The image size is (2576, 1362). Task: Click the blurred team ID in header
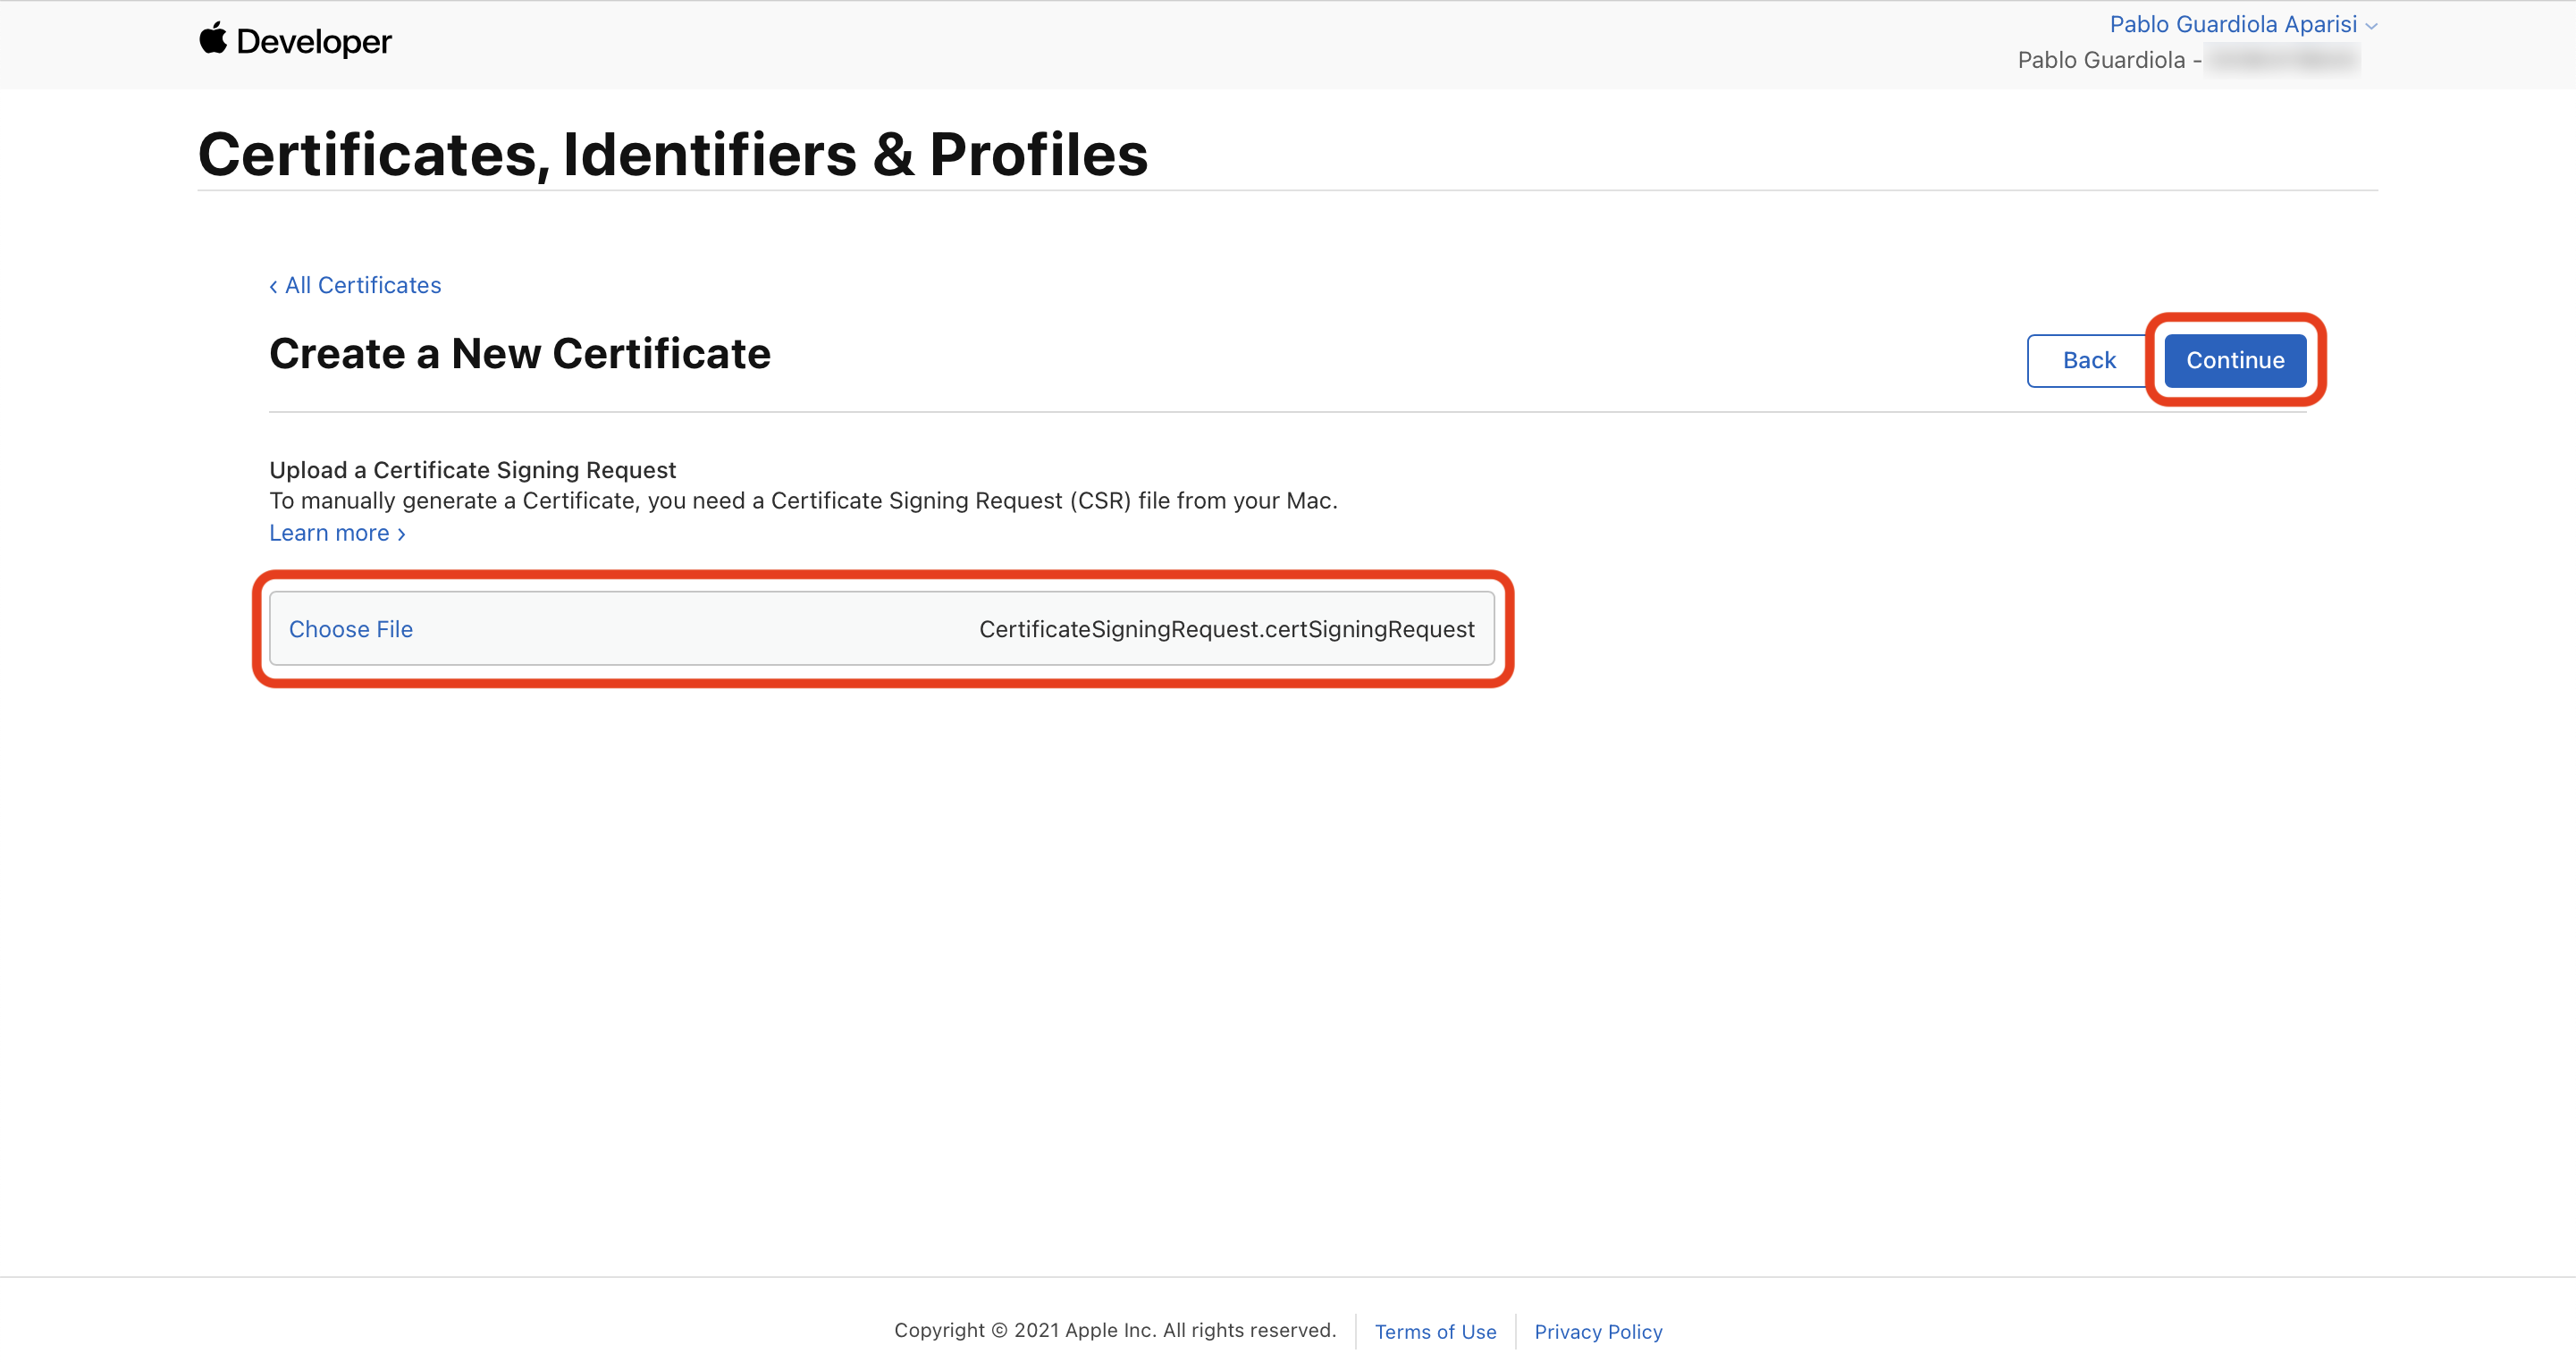2281,60
